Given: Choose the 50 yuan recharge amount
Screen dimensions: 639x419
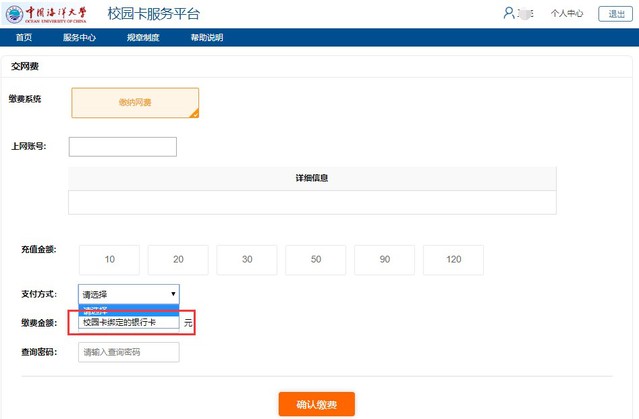Looking at the screenshot, I should (315, 260).
